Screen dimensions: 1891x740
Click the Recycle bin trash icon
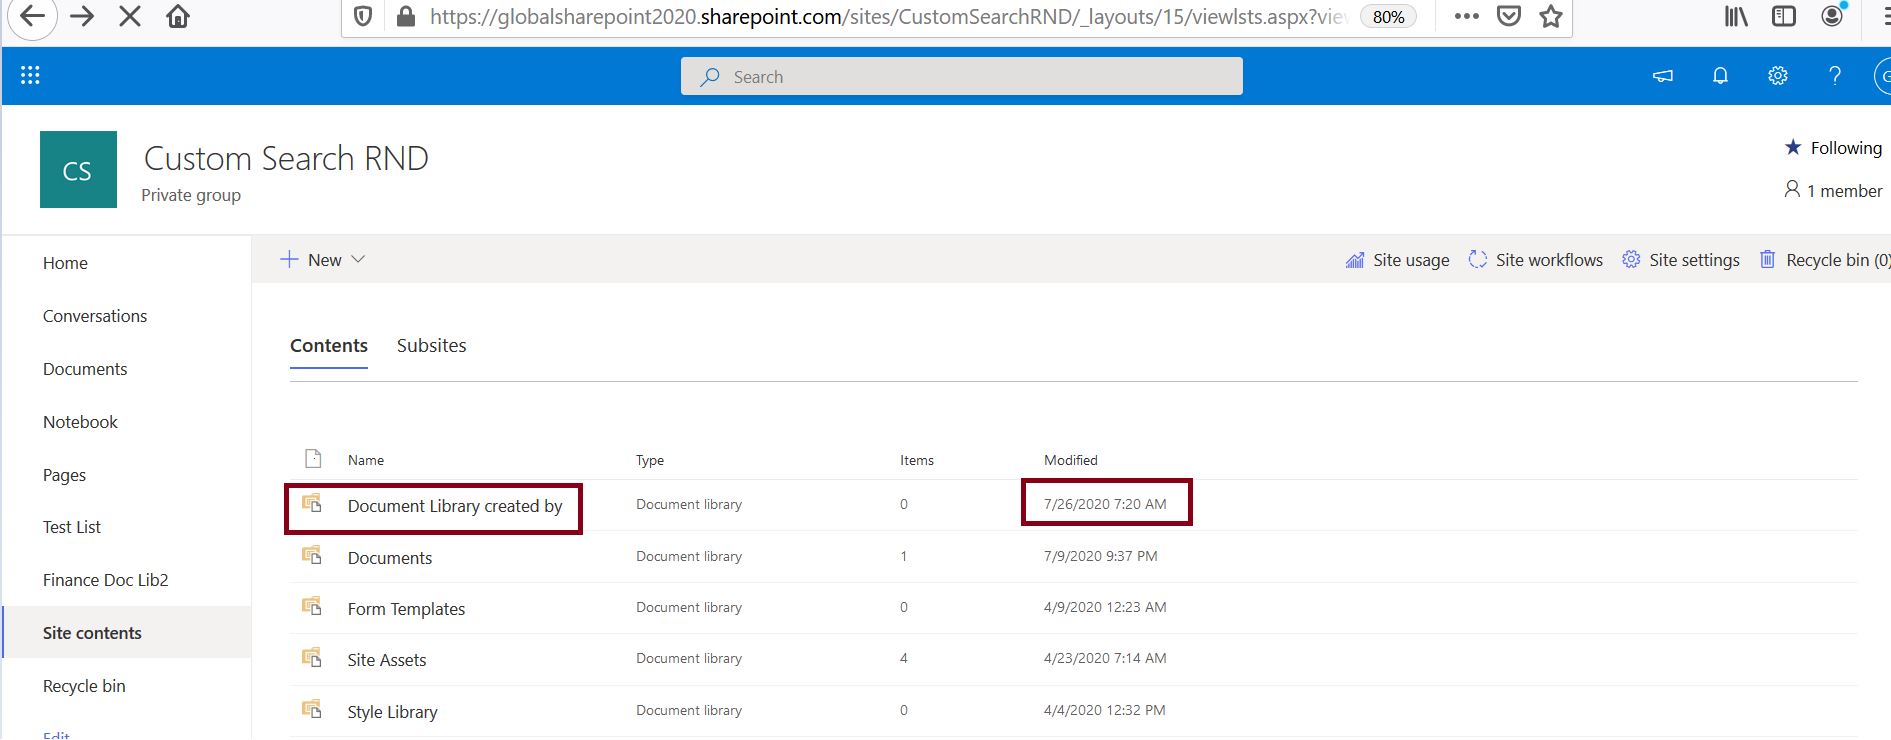1768,259
